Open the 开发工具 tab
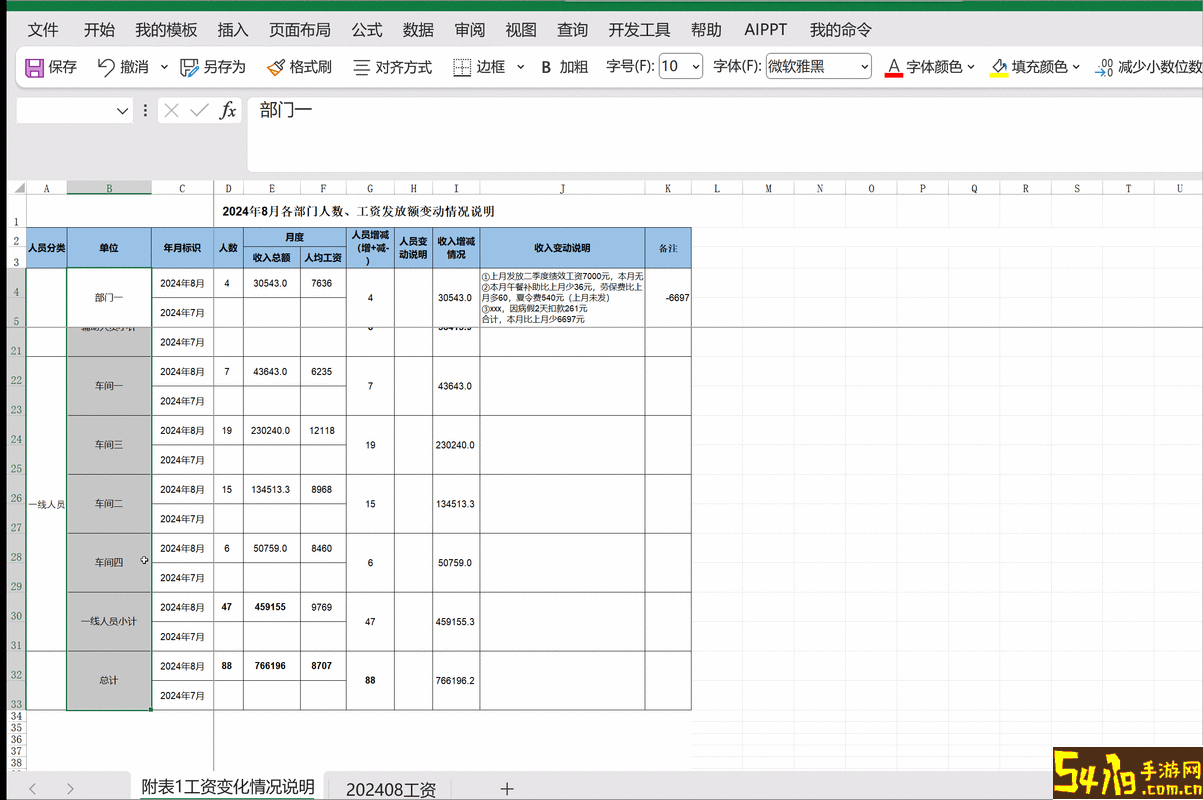The width and height of the screenshot is (1203, 800). [x=639, y=30]
